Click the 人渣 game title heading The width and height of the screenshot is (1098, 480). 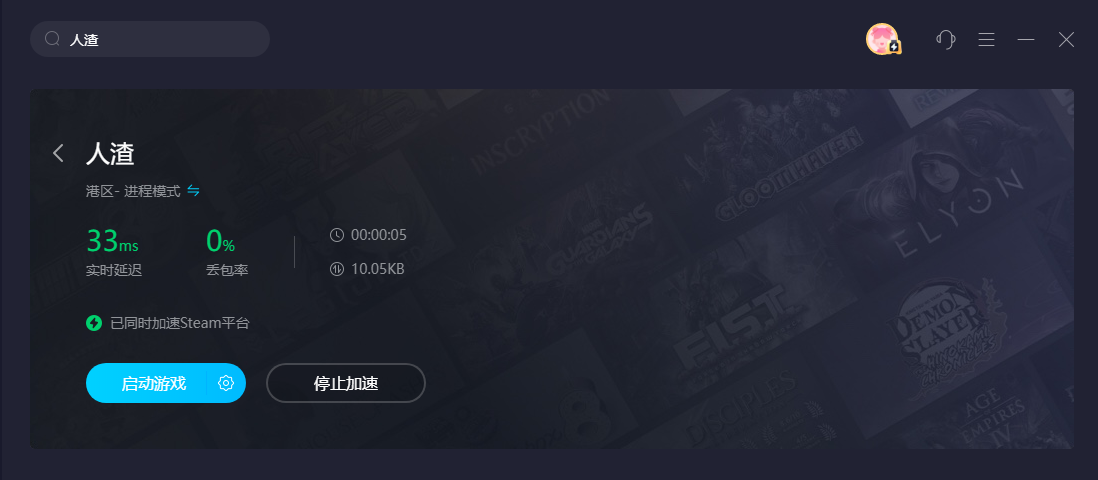110,153
